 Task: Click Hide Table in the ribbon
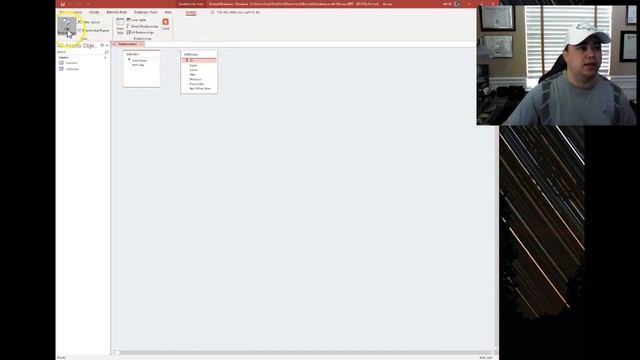pyautogui.click(x=137, y=20)
